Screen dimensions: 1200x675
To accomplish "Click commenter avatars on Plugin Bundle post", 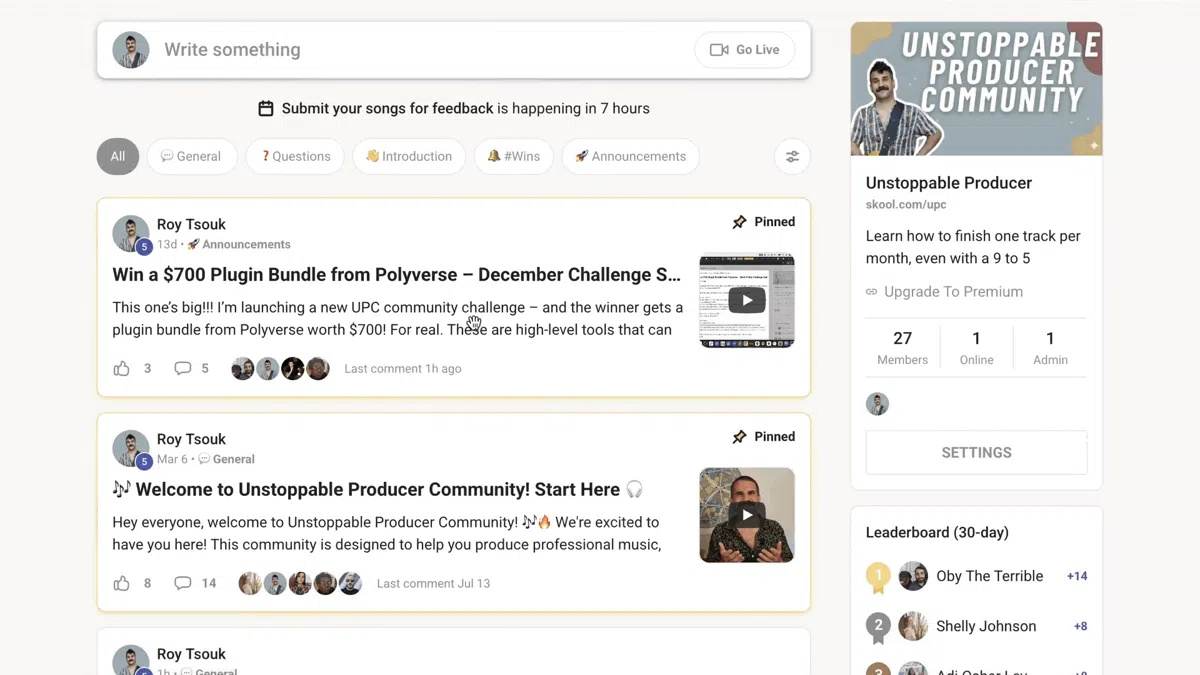I will tap(280, 368).
